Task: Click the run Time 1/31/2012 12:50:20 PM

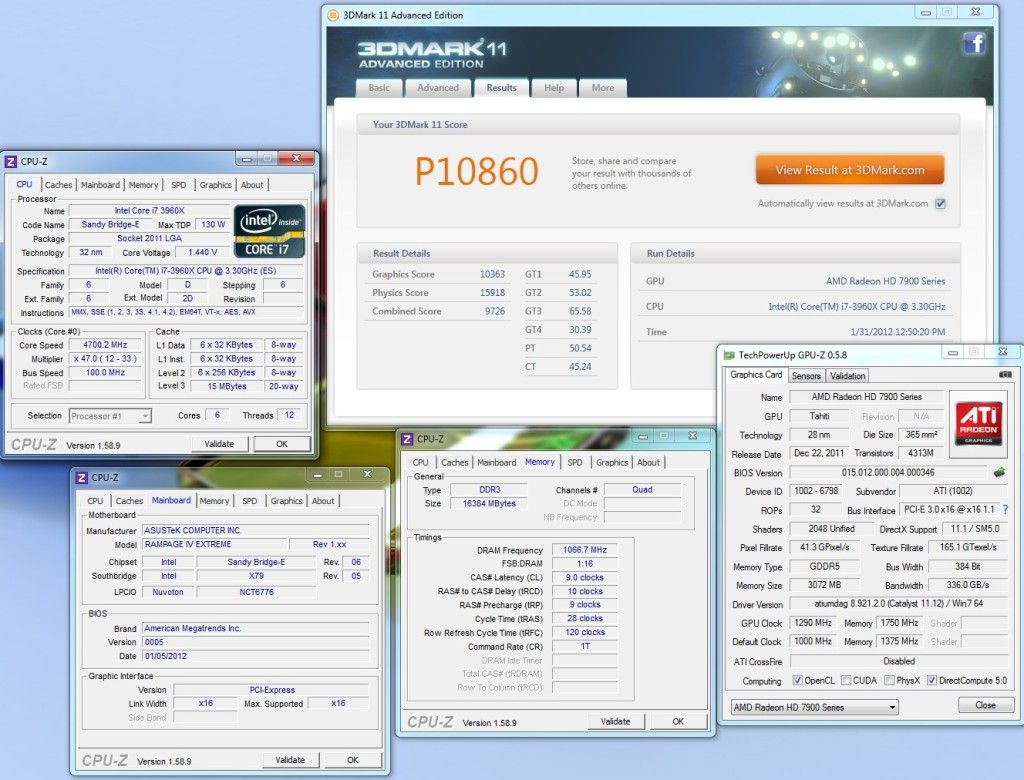Action: (898, 332)
